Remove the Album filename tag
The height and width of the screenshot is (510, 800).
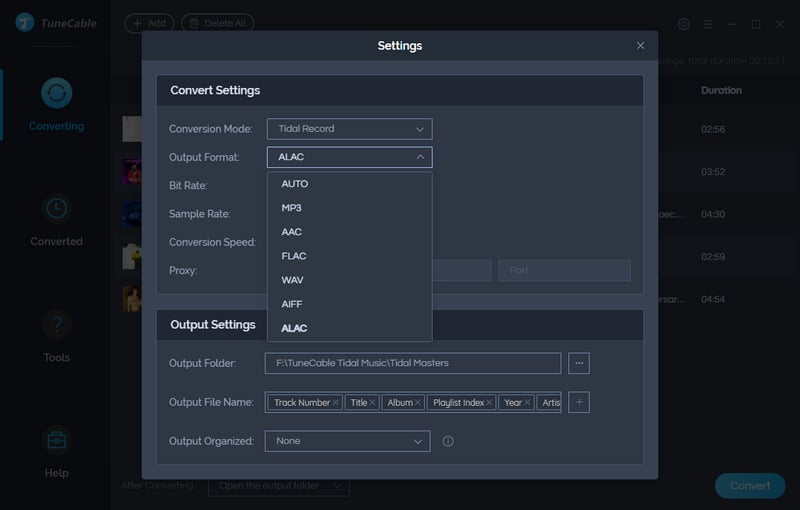417,402
